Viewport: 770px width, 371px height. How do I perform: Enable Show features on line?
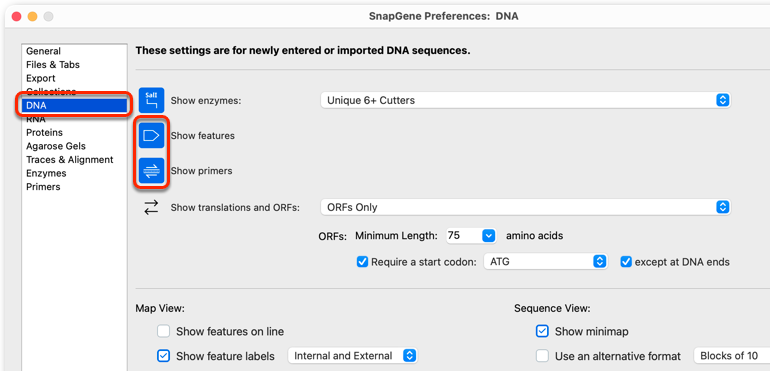tap(164, 332)
